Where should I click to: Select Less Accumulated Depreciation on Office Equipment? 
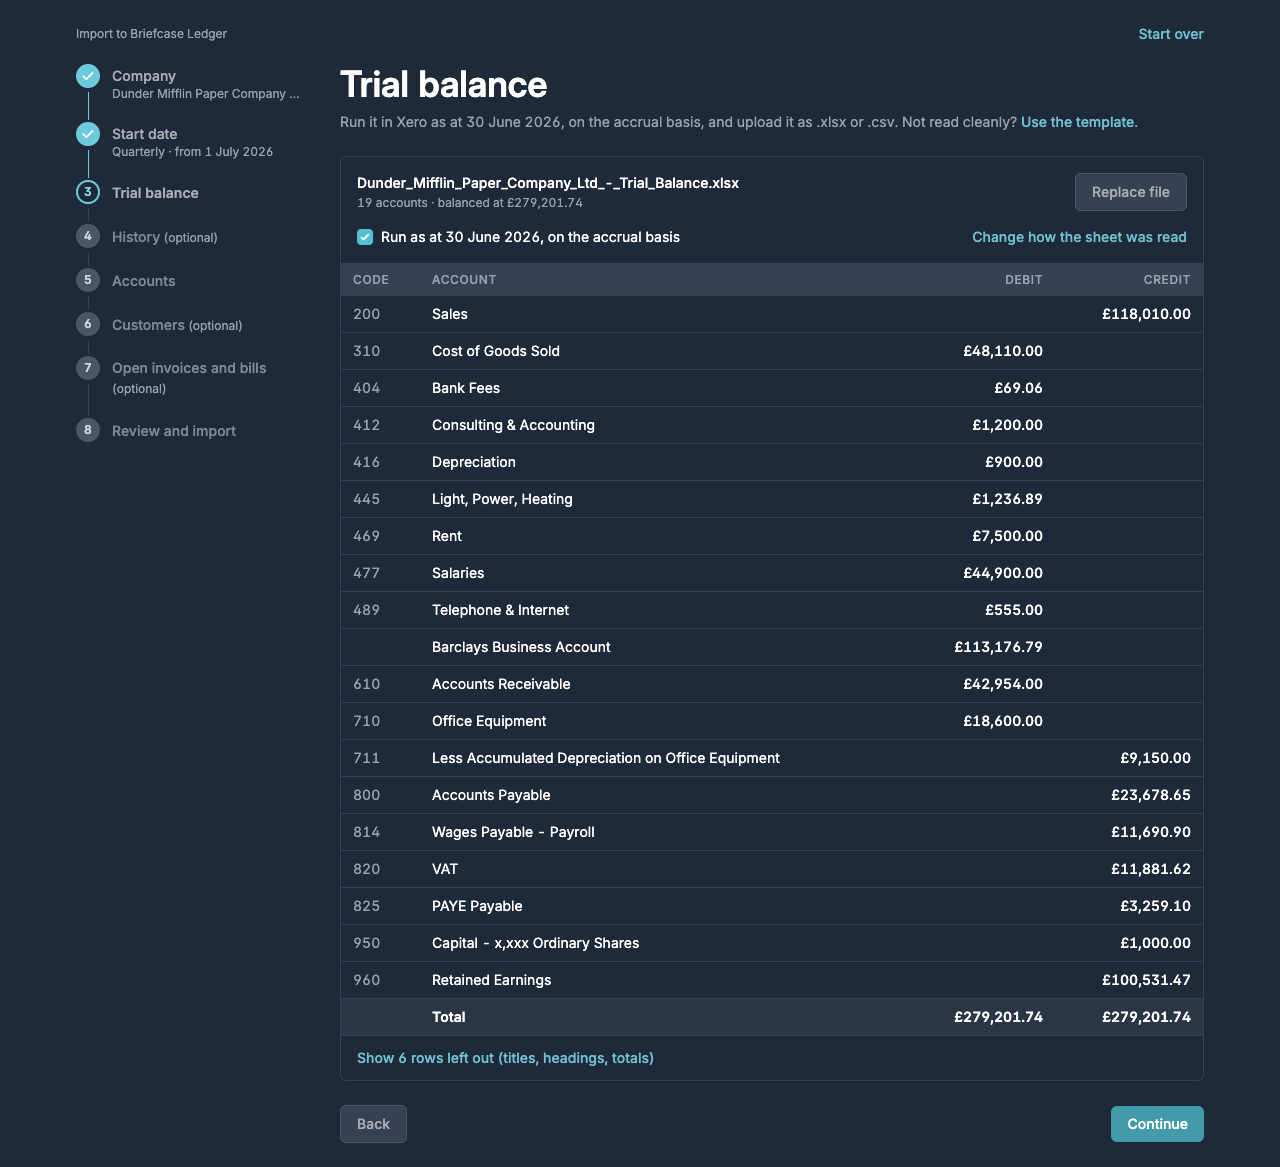606,758
